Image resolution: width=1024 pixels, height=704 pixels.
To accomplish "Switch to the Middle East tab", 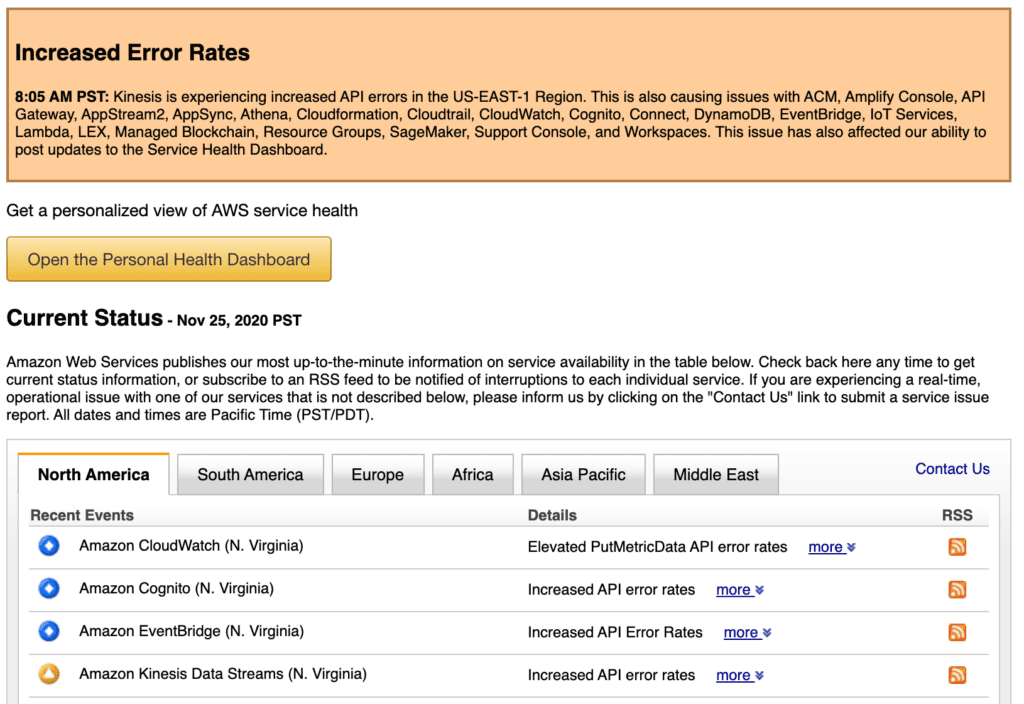I will pos(716,475).
